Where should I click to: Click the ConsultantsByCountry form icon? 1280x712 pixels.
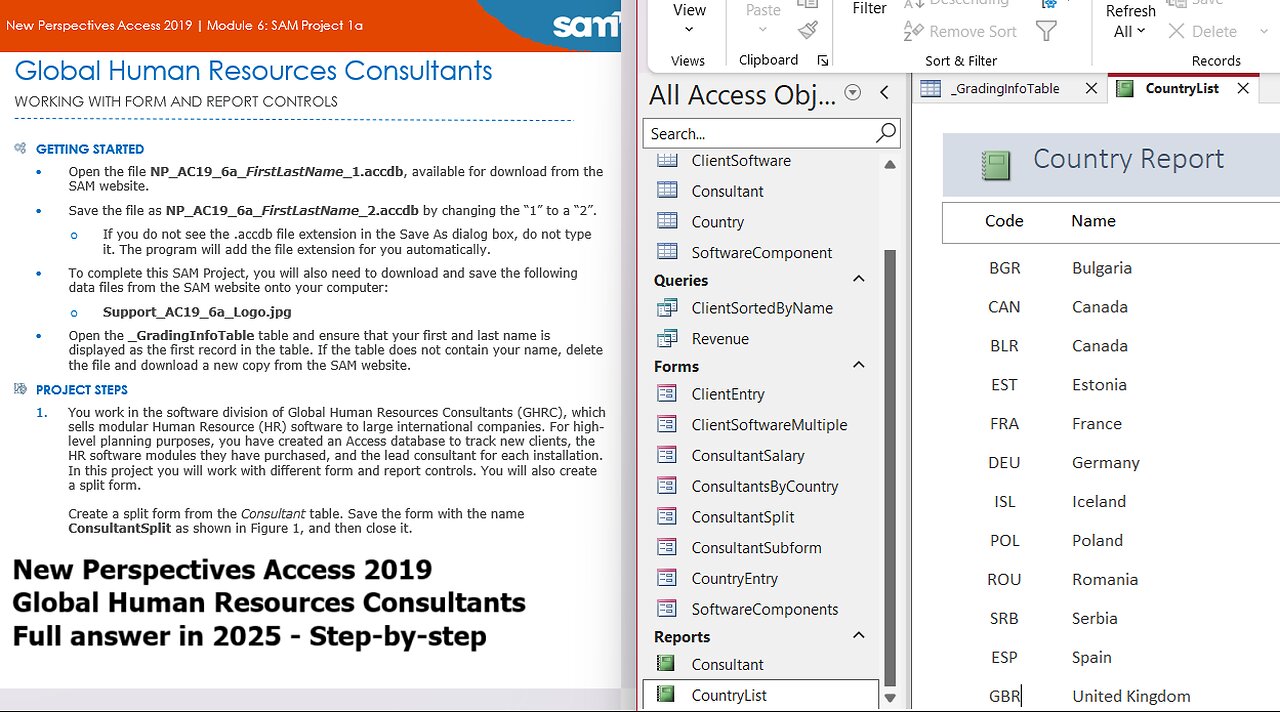click(667, 486)
